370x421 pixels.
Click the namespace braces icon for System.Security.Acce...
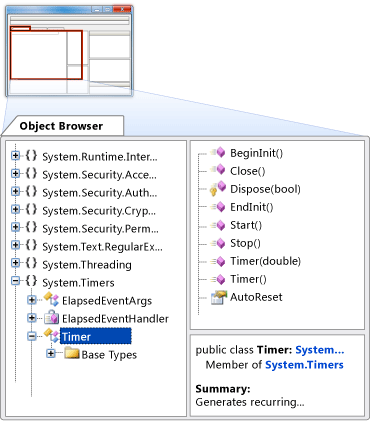pos(31,173)
